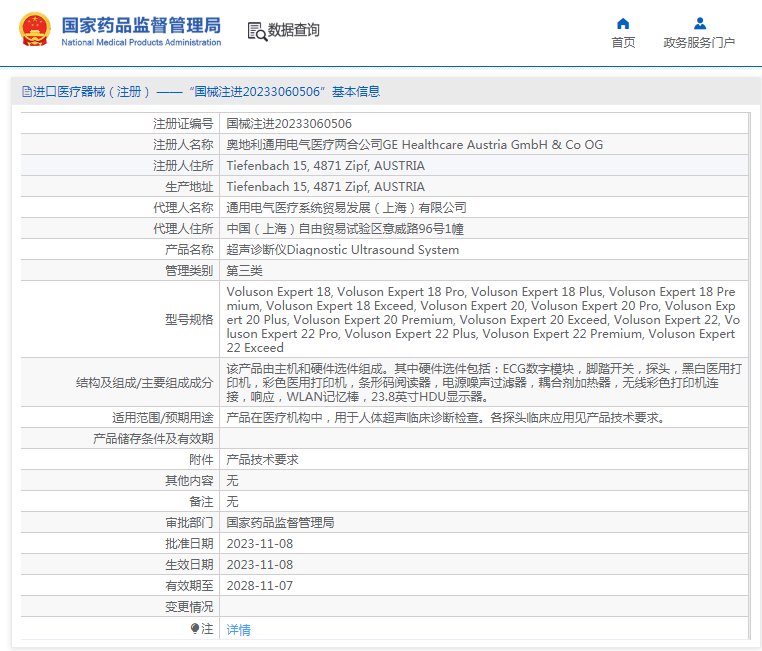Click the 结构及组成/主要组成成分 label

point(144,382)
